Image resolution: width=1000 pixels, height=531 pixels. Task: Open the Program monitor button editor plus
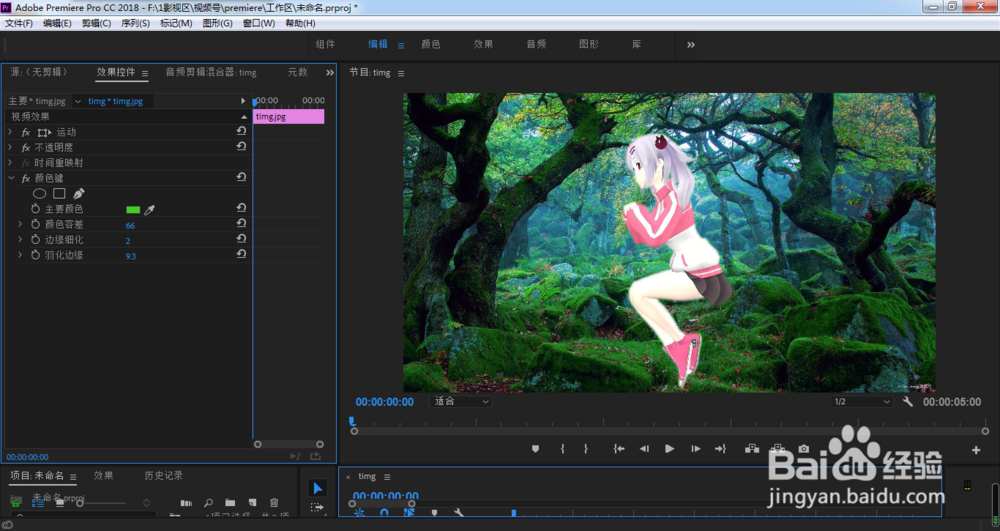[976, 450]
